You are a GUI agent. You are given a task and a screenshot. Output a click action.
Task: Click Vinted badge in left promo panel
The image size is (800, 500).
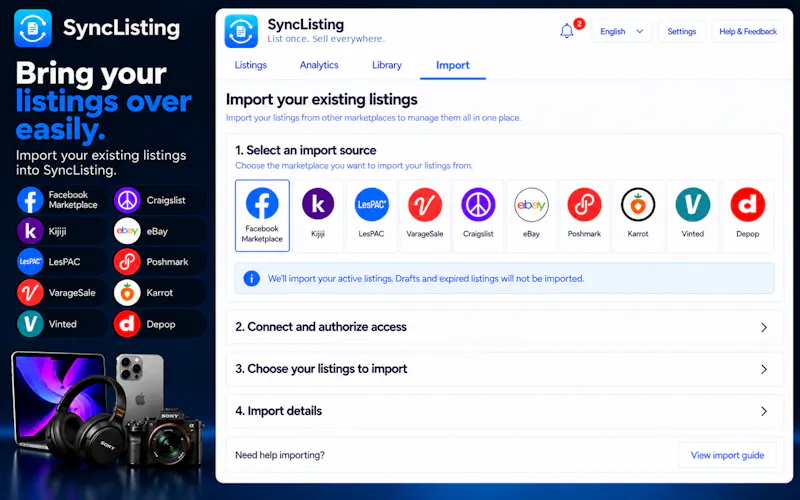(x=60, y=324)
